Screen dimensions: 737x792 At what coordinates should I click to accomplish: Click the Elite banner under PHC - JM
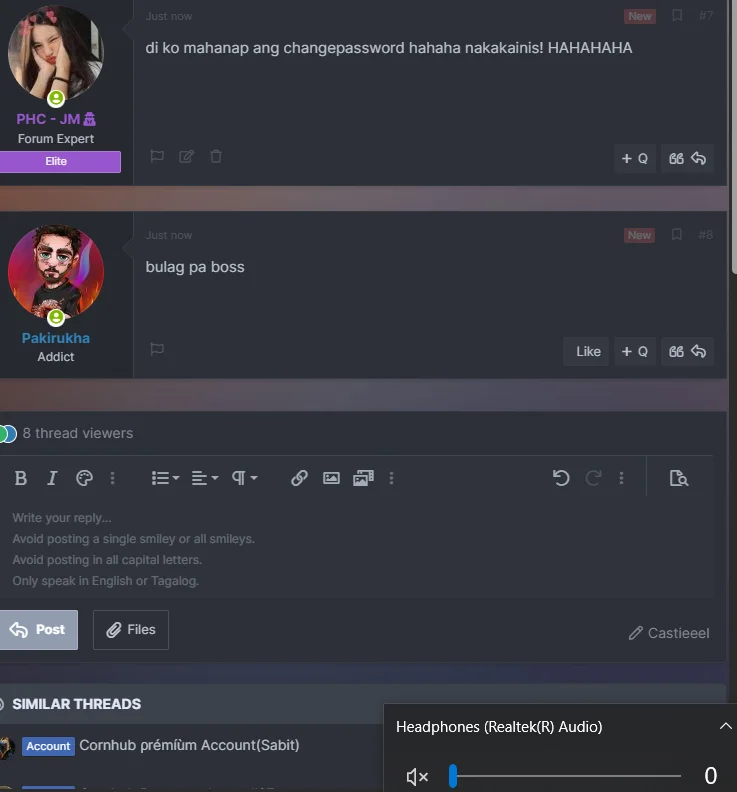click(60, 162)
